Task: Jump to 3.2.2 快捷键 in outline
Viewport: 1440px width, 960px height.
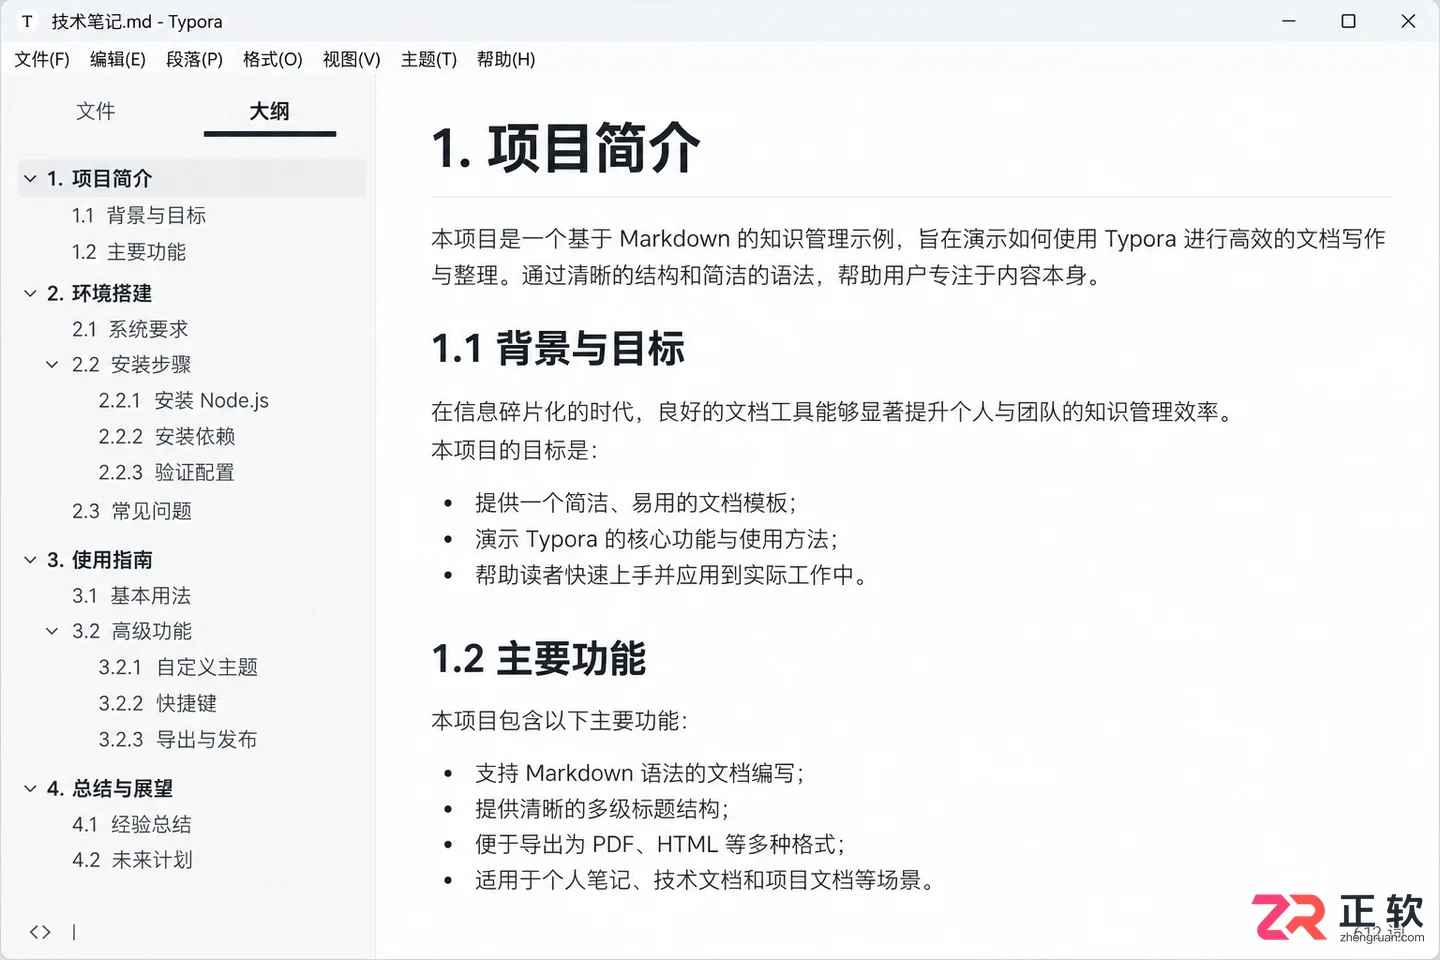Action: point(158,703)
